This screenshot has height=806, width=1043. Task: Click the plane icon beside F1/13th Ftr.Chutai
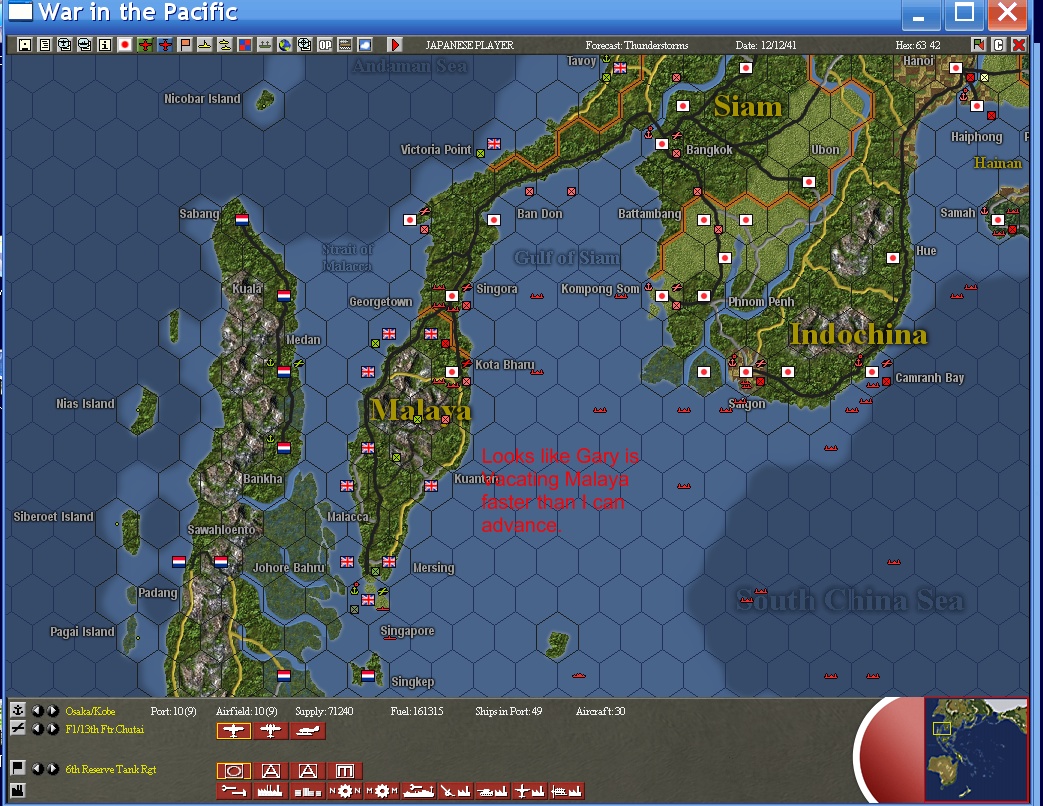tap(18, 728)
